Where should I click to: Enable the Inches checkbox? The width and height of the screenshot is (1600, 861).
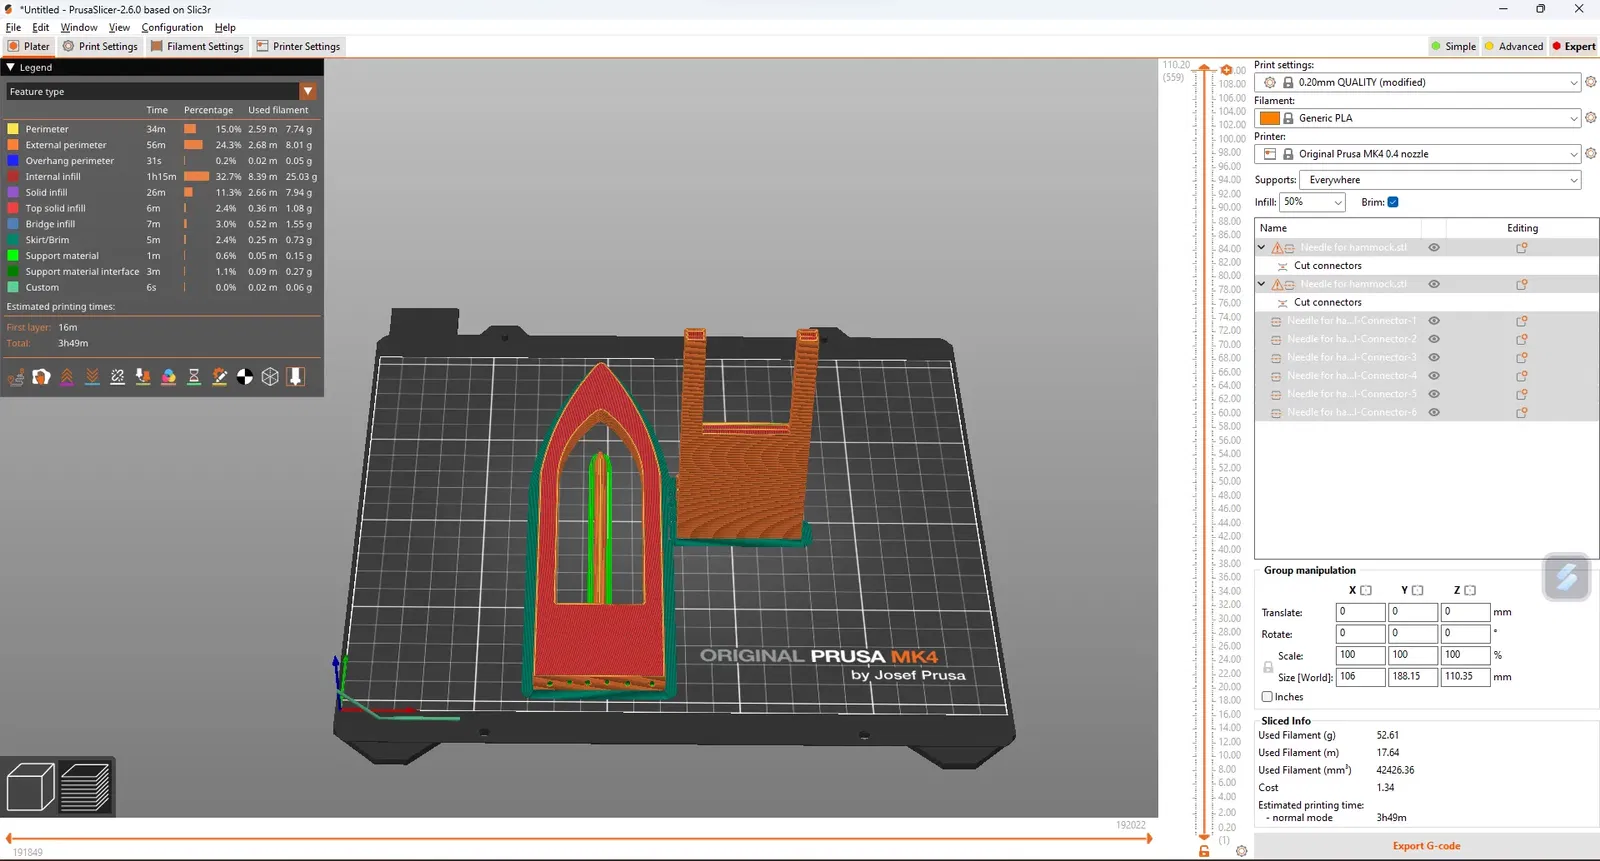point(1267,697)
